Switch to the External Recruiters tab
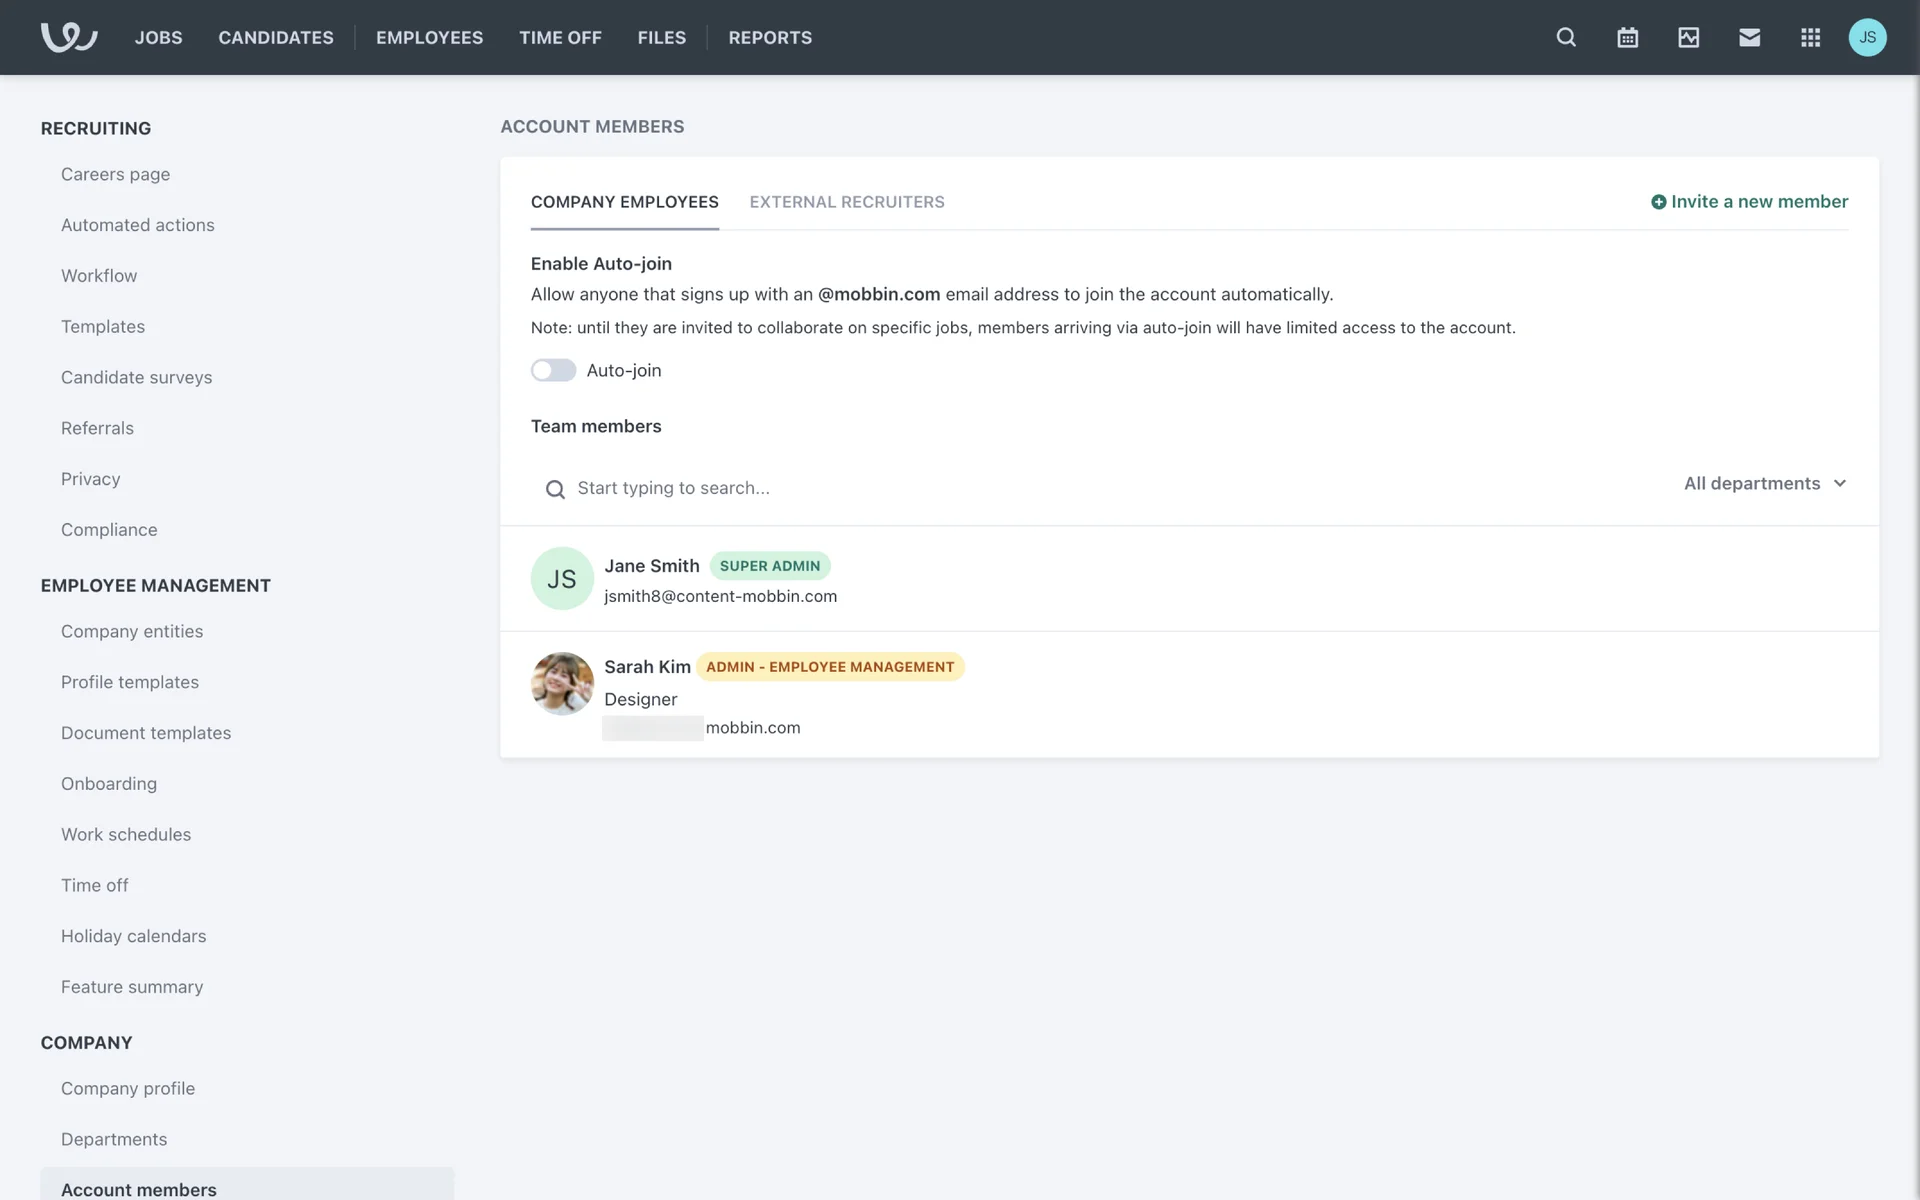 [846, 202]
